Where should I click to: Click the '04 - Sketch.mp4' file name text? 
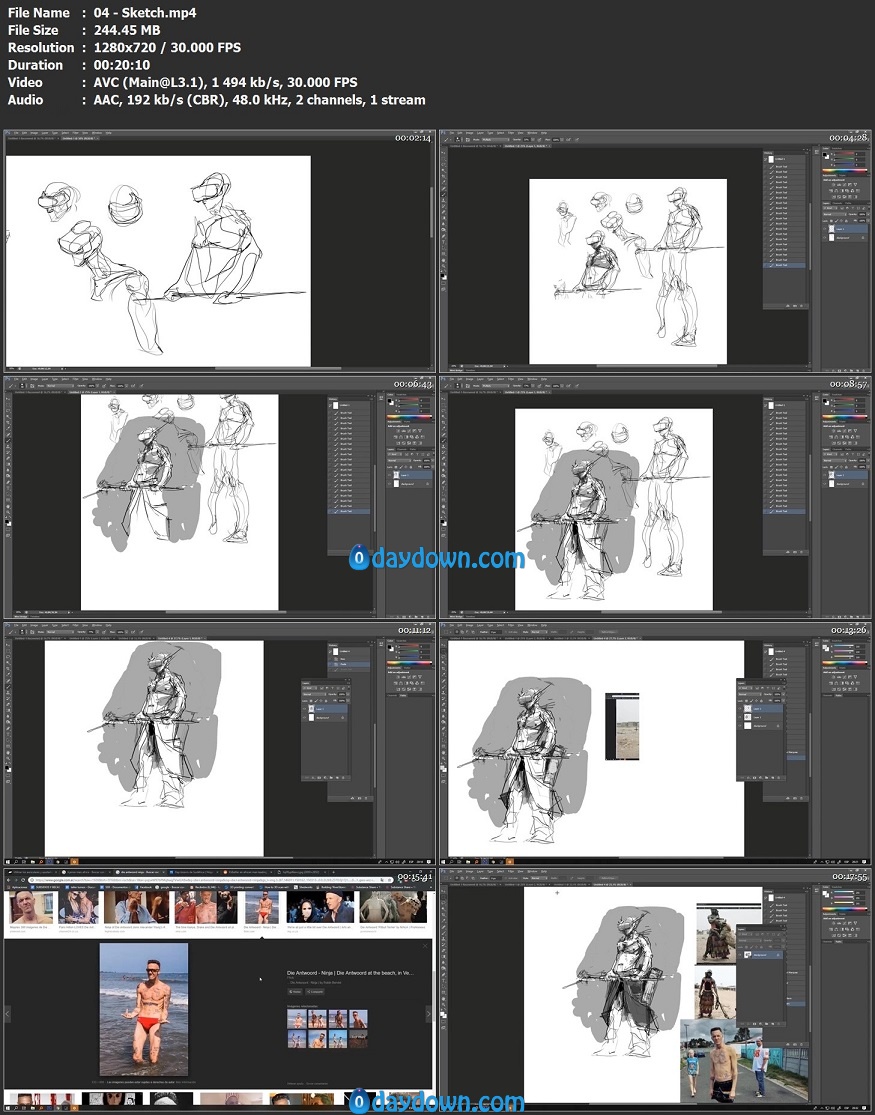point(145,13)
